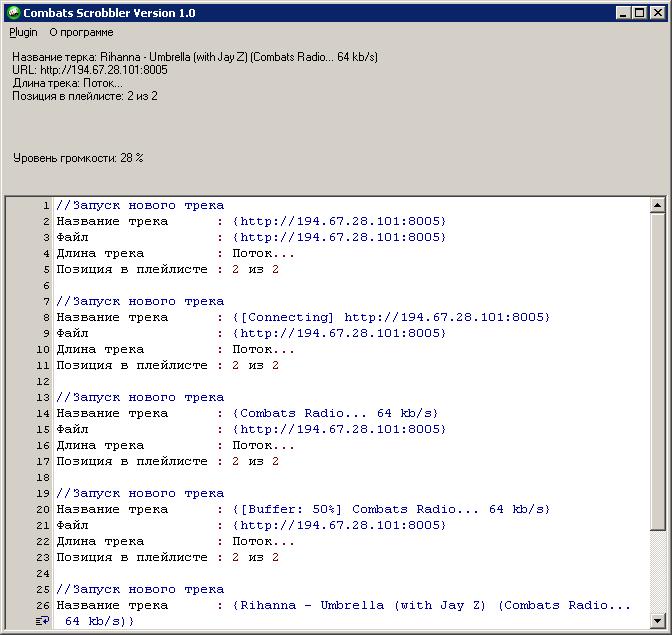Open the О программе menu

81,33
